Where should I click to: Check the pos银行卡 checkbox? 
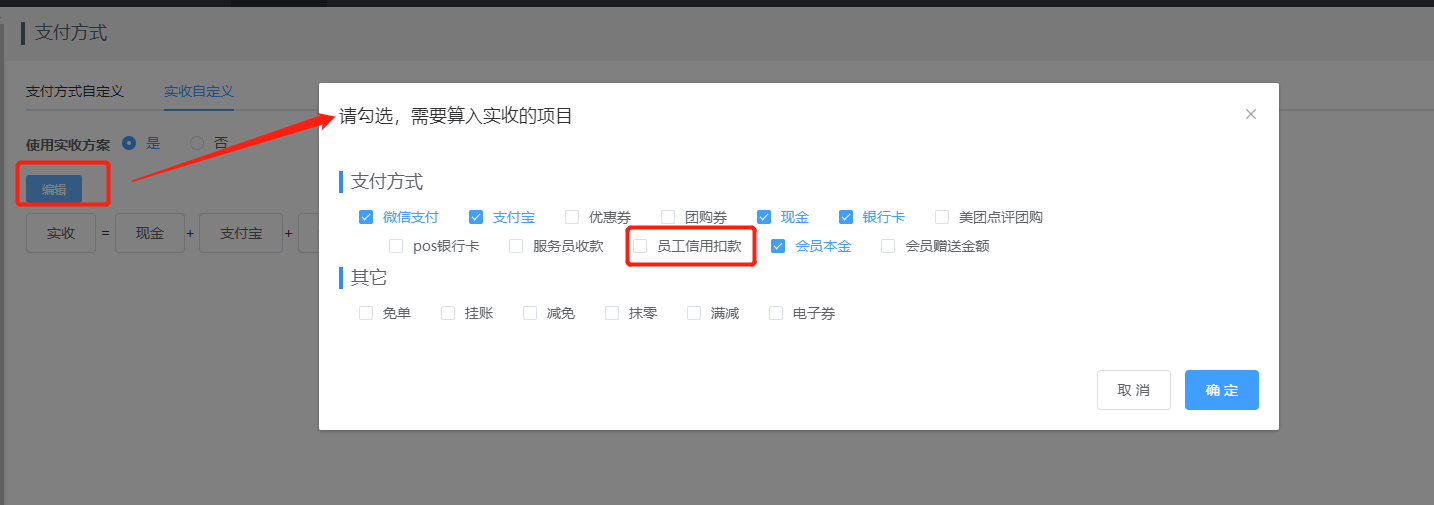pos(396,246)
